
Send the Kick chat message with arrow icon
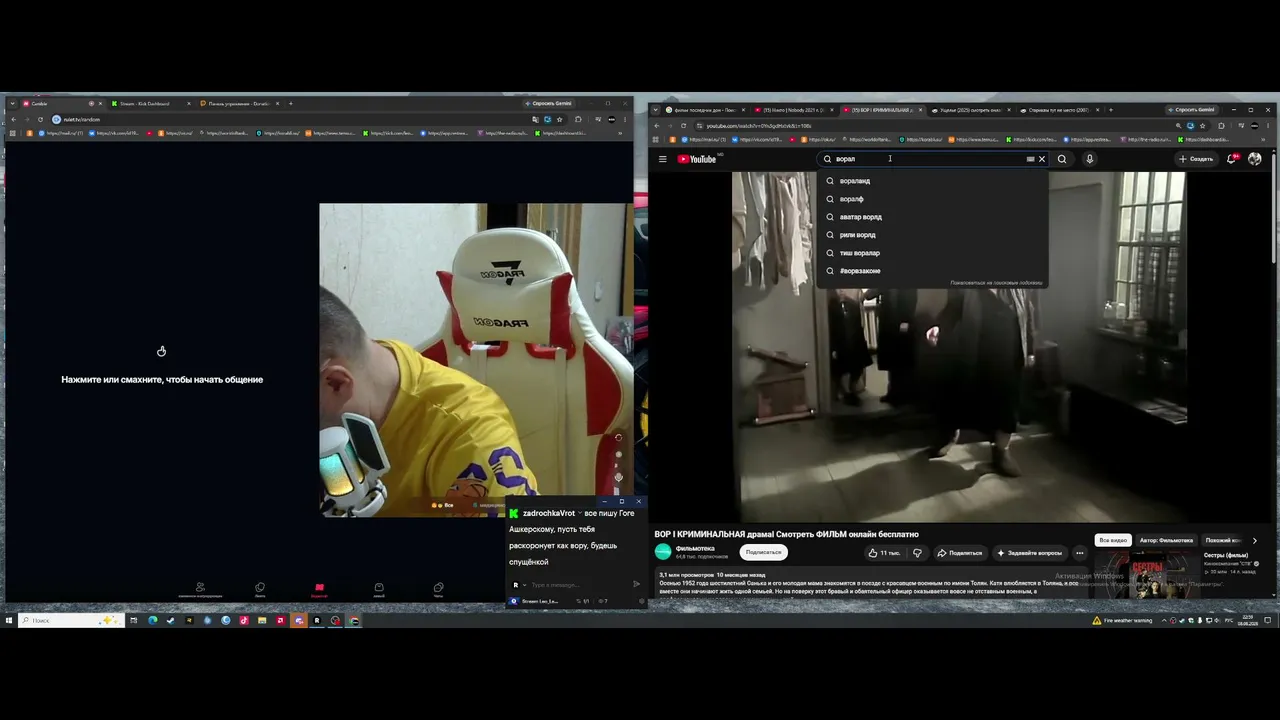coord(636,585)
